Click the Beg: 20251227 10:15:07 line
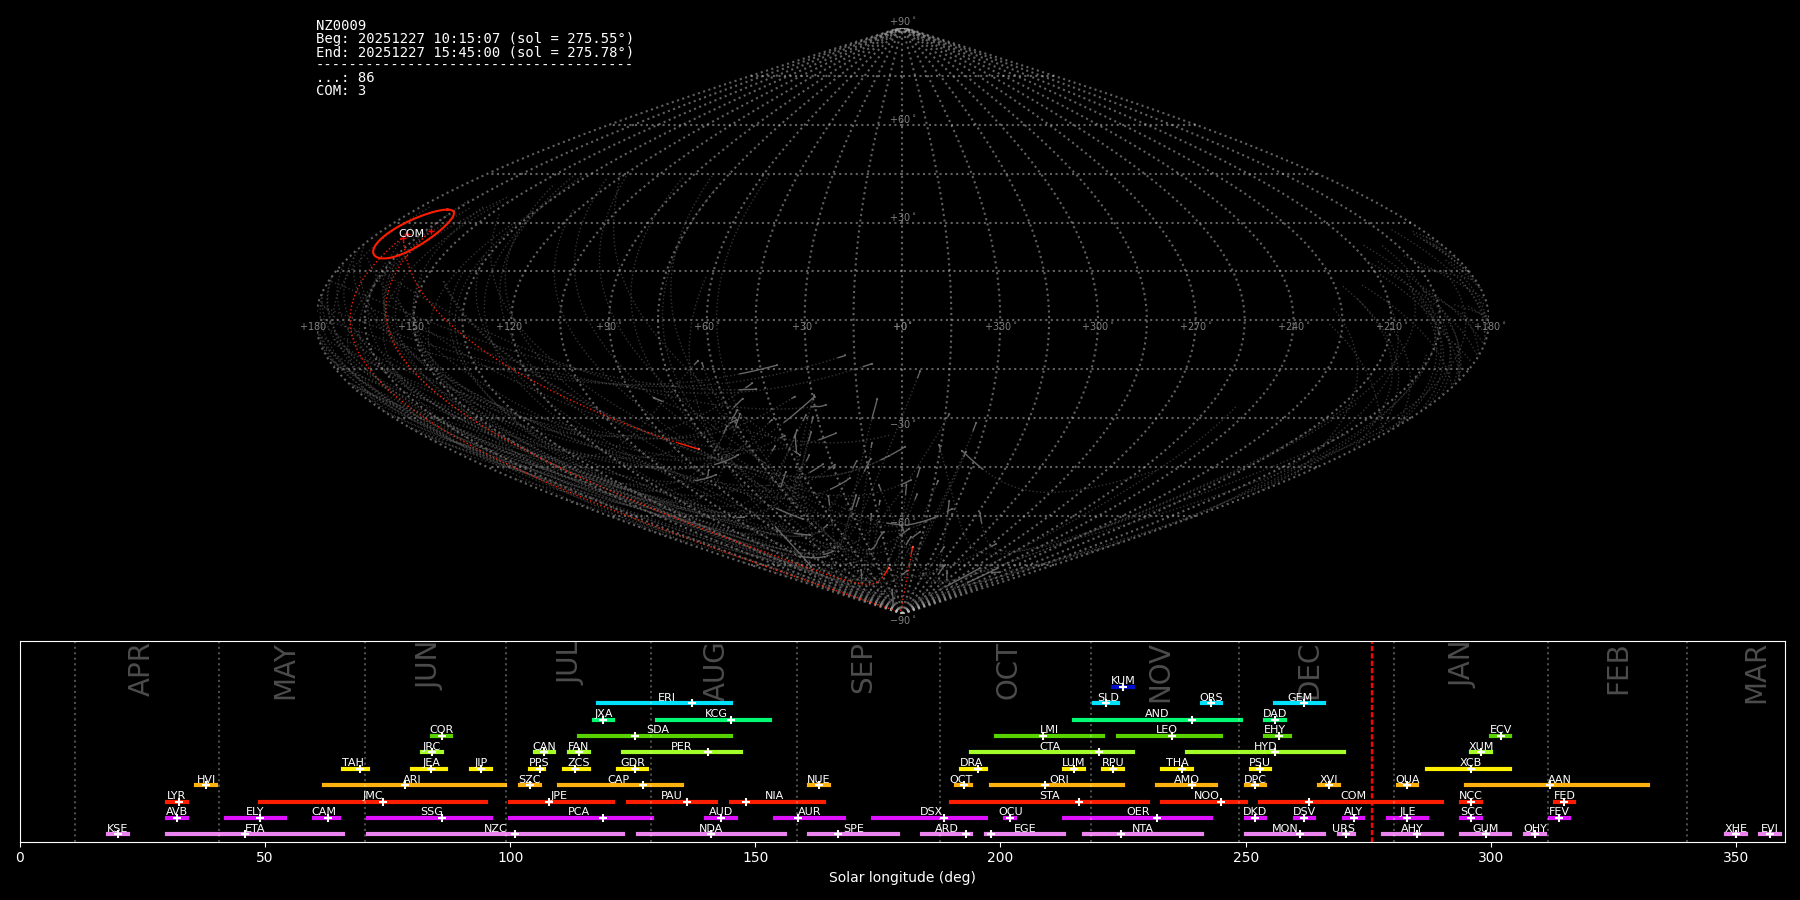Image resolution: width=1800 pixels, height=900 pixels. [x=475, y=38]
